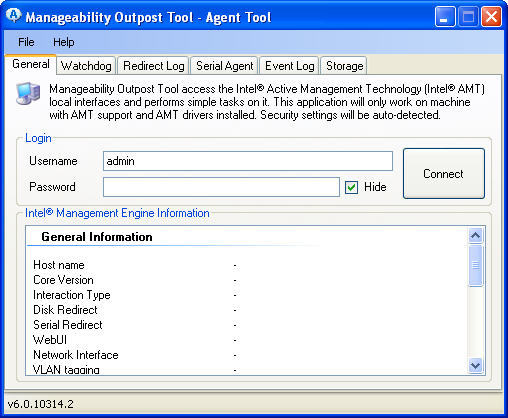Select the VLAN tagging row
The height and width of the screenshot is (418, 508).
(x=246, y=369)
